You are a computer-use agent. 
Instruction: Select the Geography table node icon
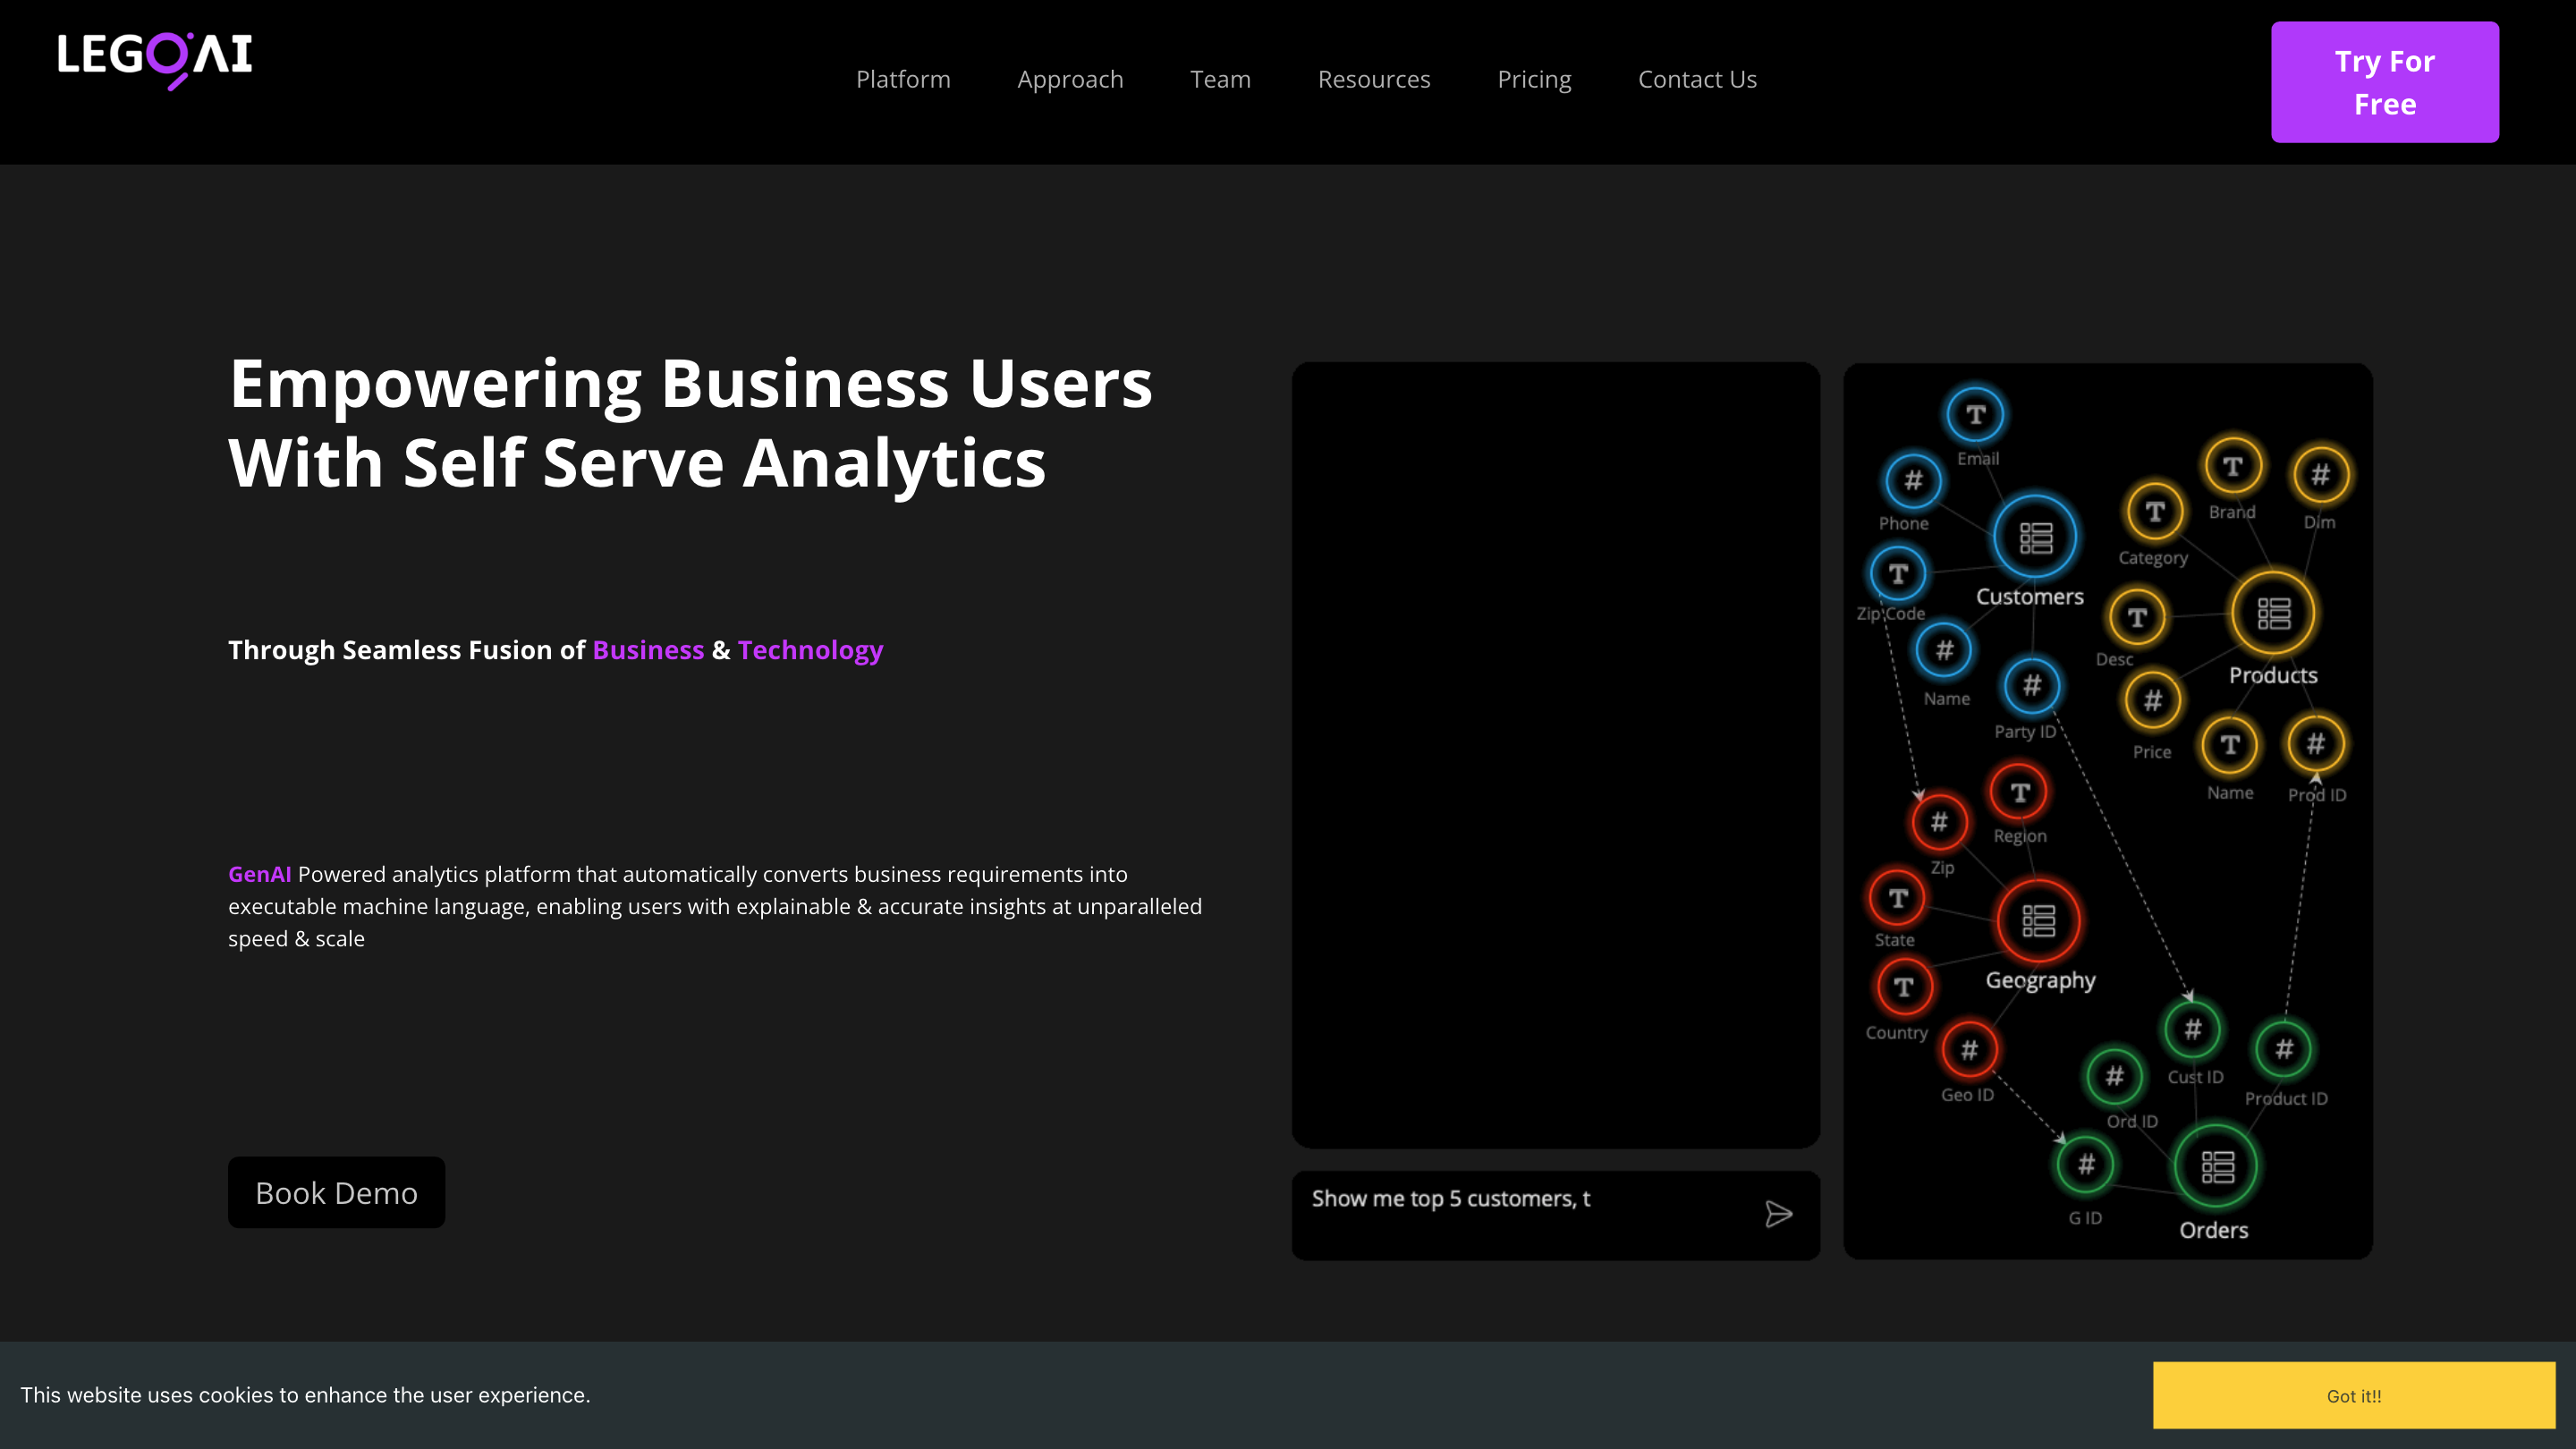[2038, 920]
